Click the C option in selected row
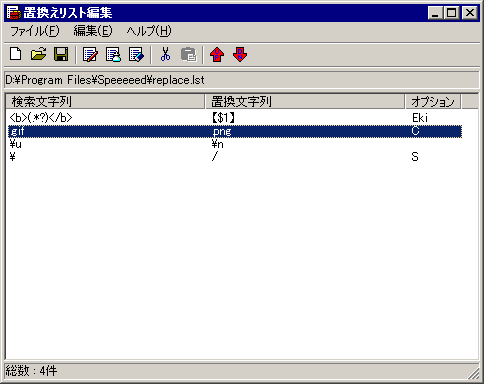The width and height of the screenshot is (484, 384). click(415, 131)
